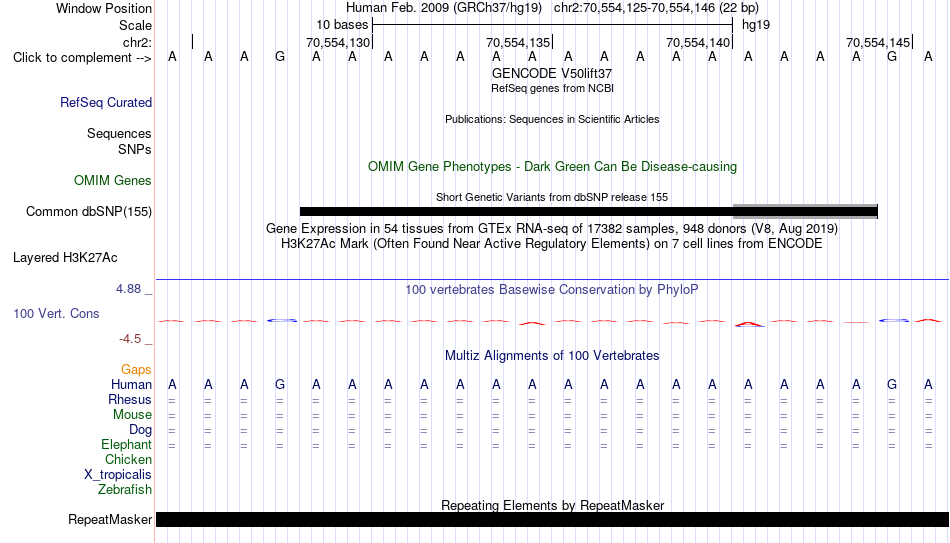
Task: Click the Sequences track label
Action: 119,133
